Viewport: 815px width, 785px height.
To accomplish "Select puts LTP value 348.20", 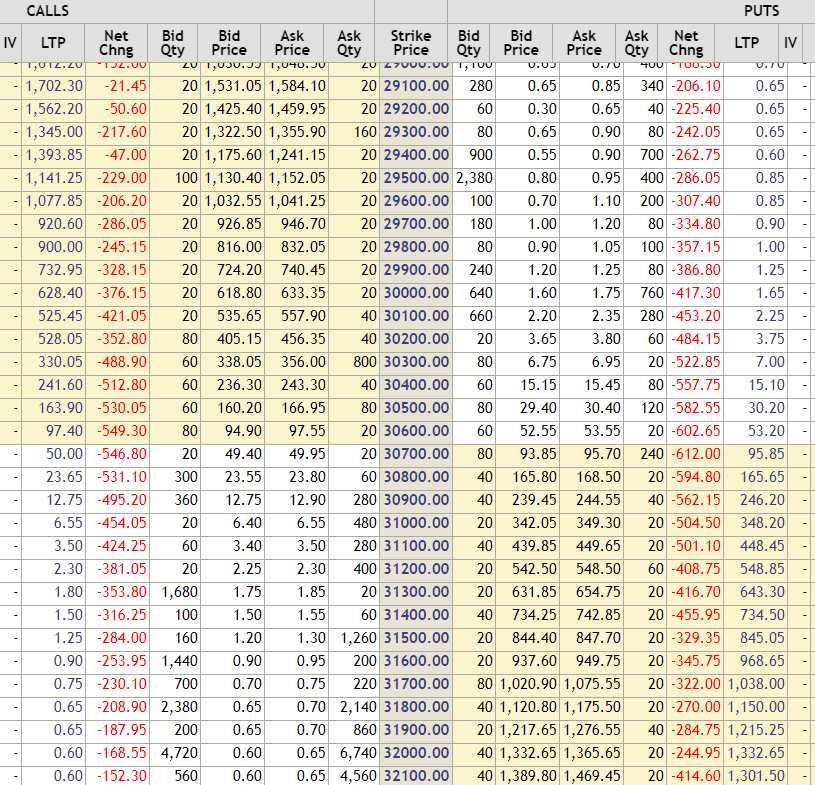I will click(x=763, y=522).
